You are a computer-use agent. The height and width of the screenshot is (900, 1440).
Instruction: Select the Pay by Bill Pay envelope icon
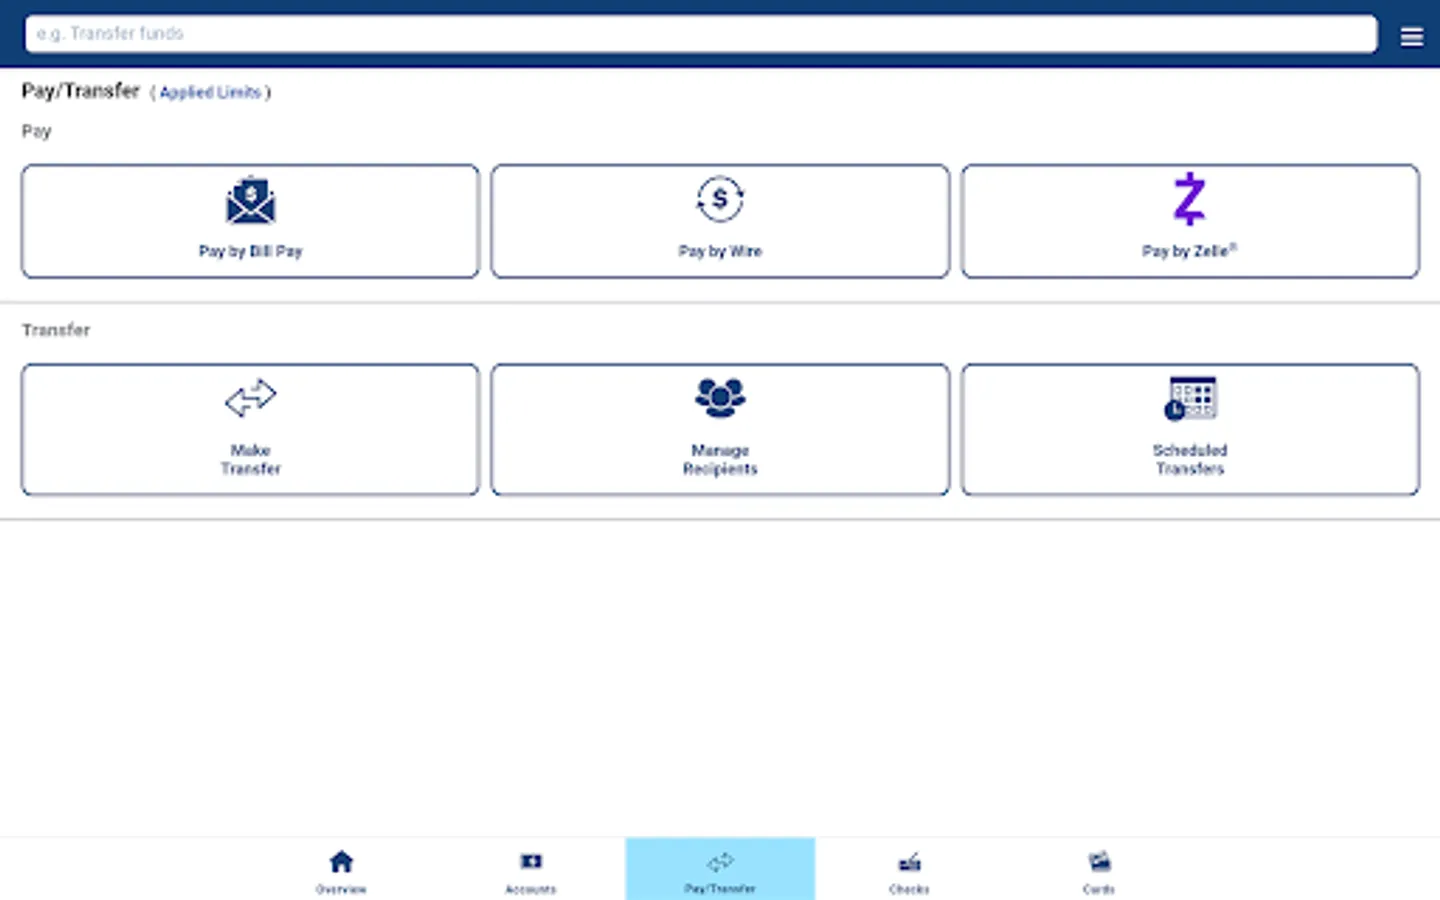click(x=250, y=200)
